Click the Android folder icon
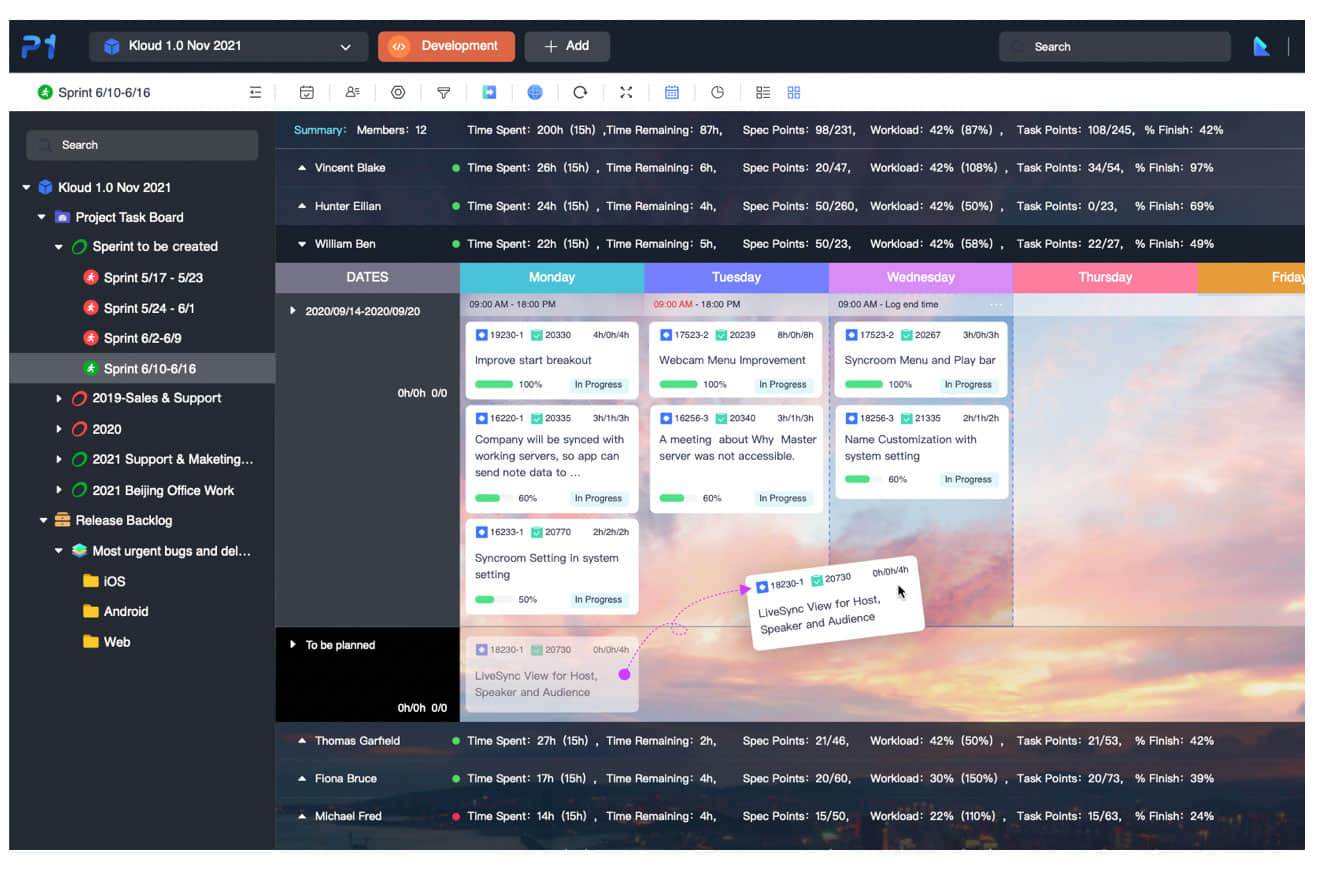Screen dimensions: 1318x876 (91, 611)
